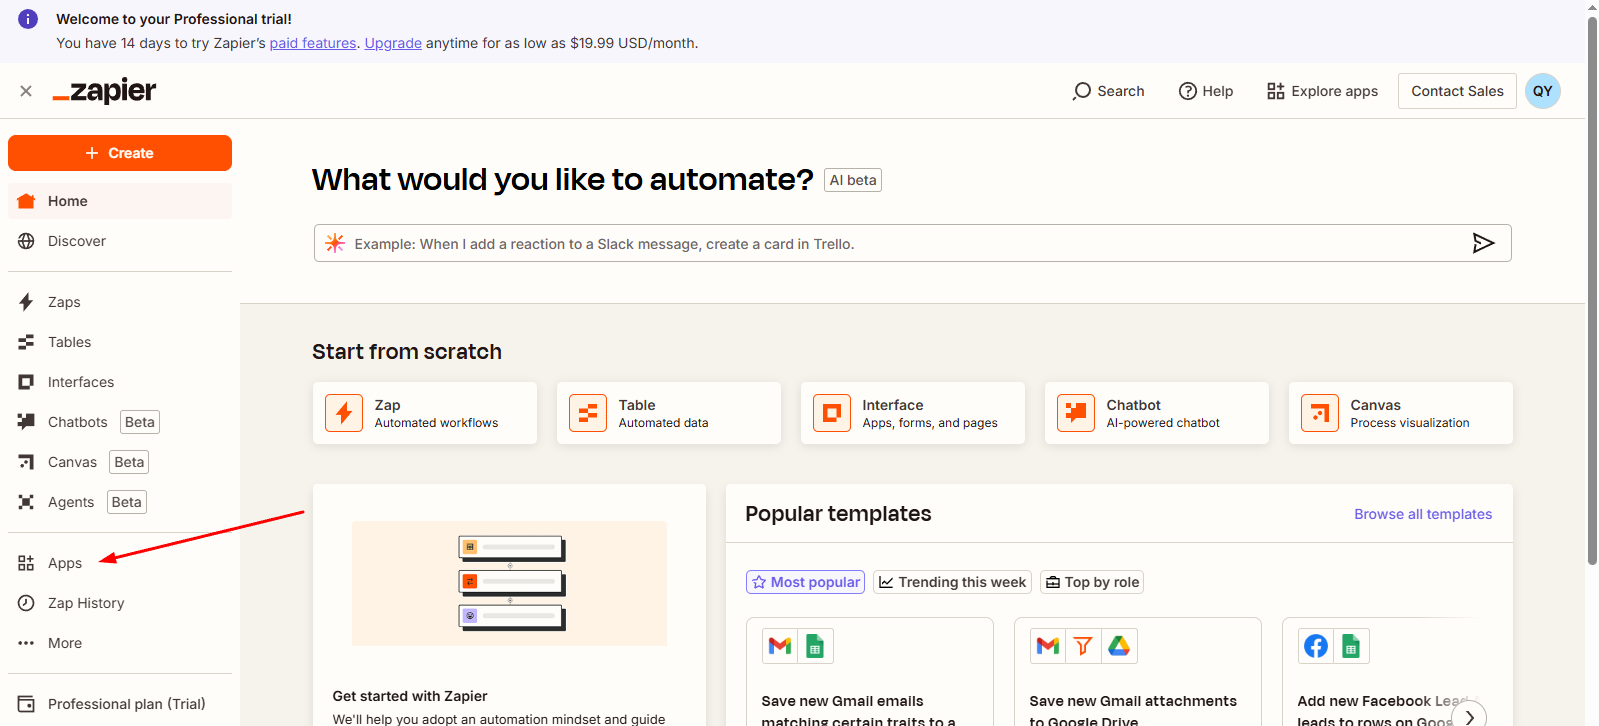Open Professional plan (Trial) page
1599x726 pixels.
click(120, 704)
